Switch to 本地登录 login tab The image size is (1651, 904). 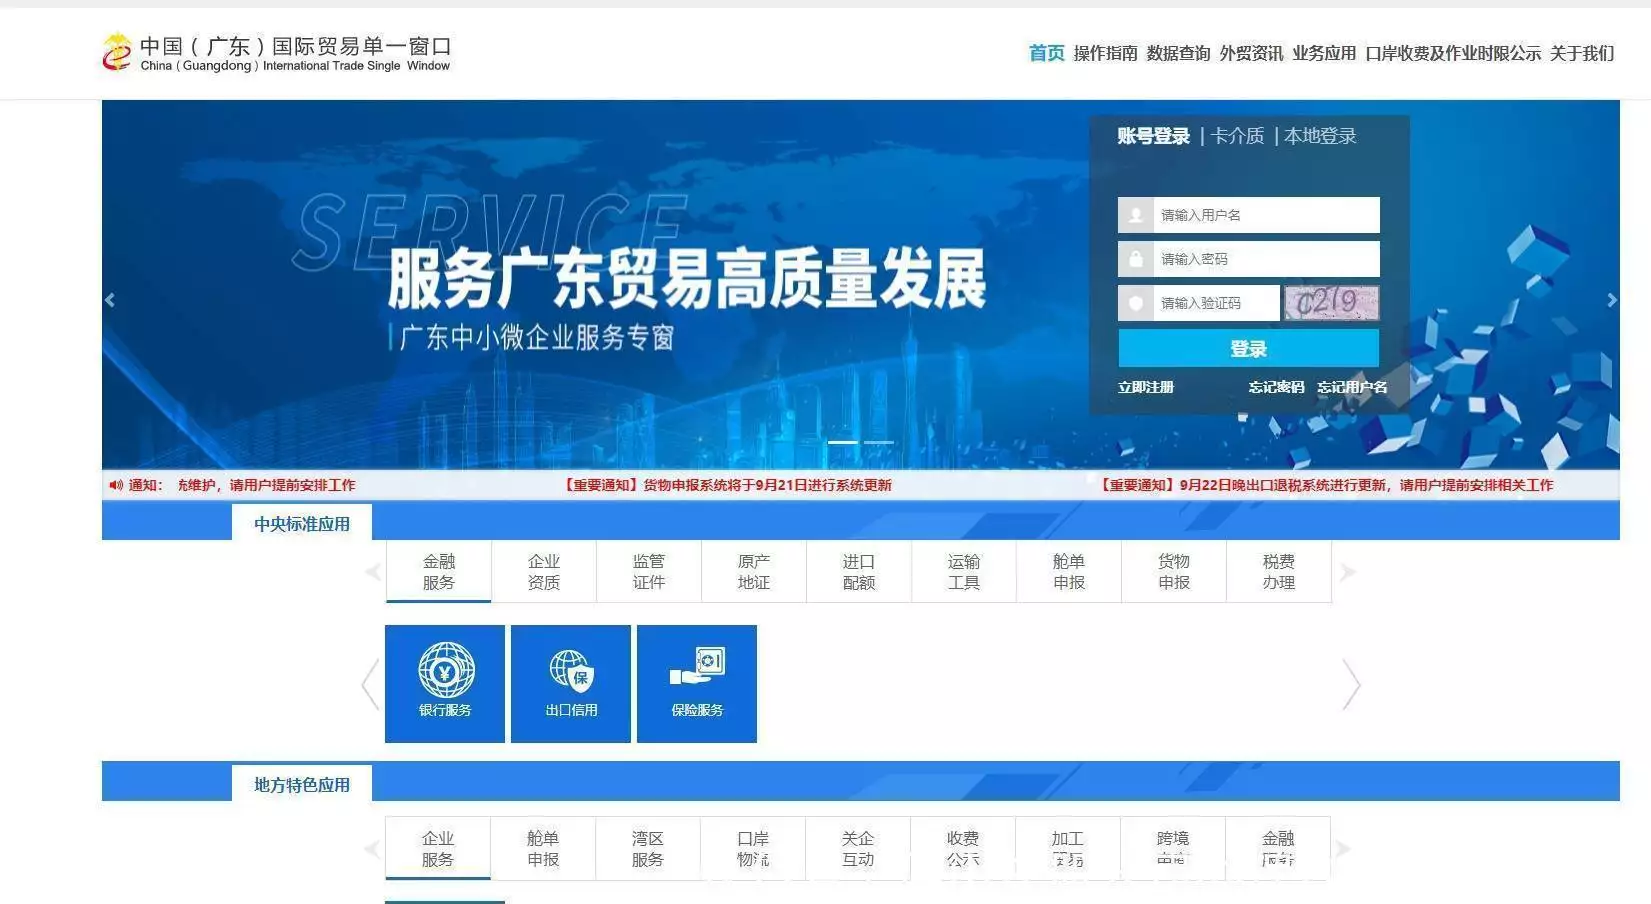coord(1320,136)
